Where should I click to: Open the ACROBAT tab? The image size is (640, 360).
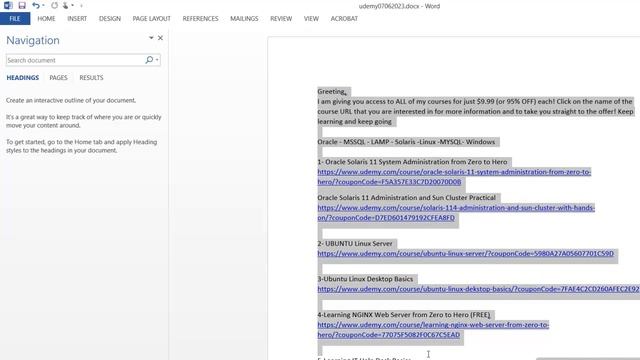[344, 19]
